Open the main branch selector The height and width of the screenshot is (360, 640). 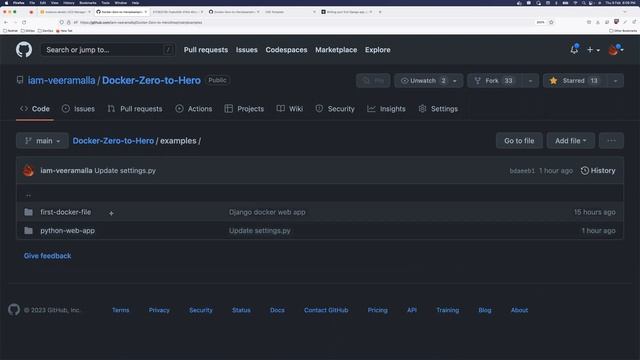pos(42,141)
